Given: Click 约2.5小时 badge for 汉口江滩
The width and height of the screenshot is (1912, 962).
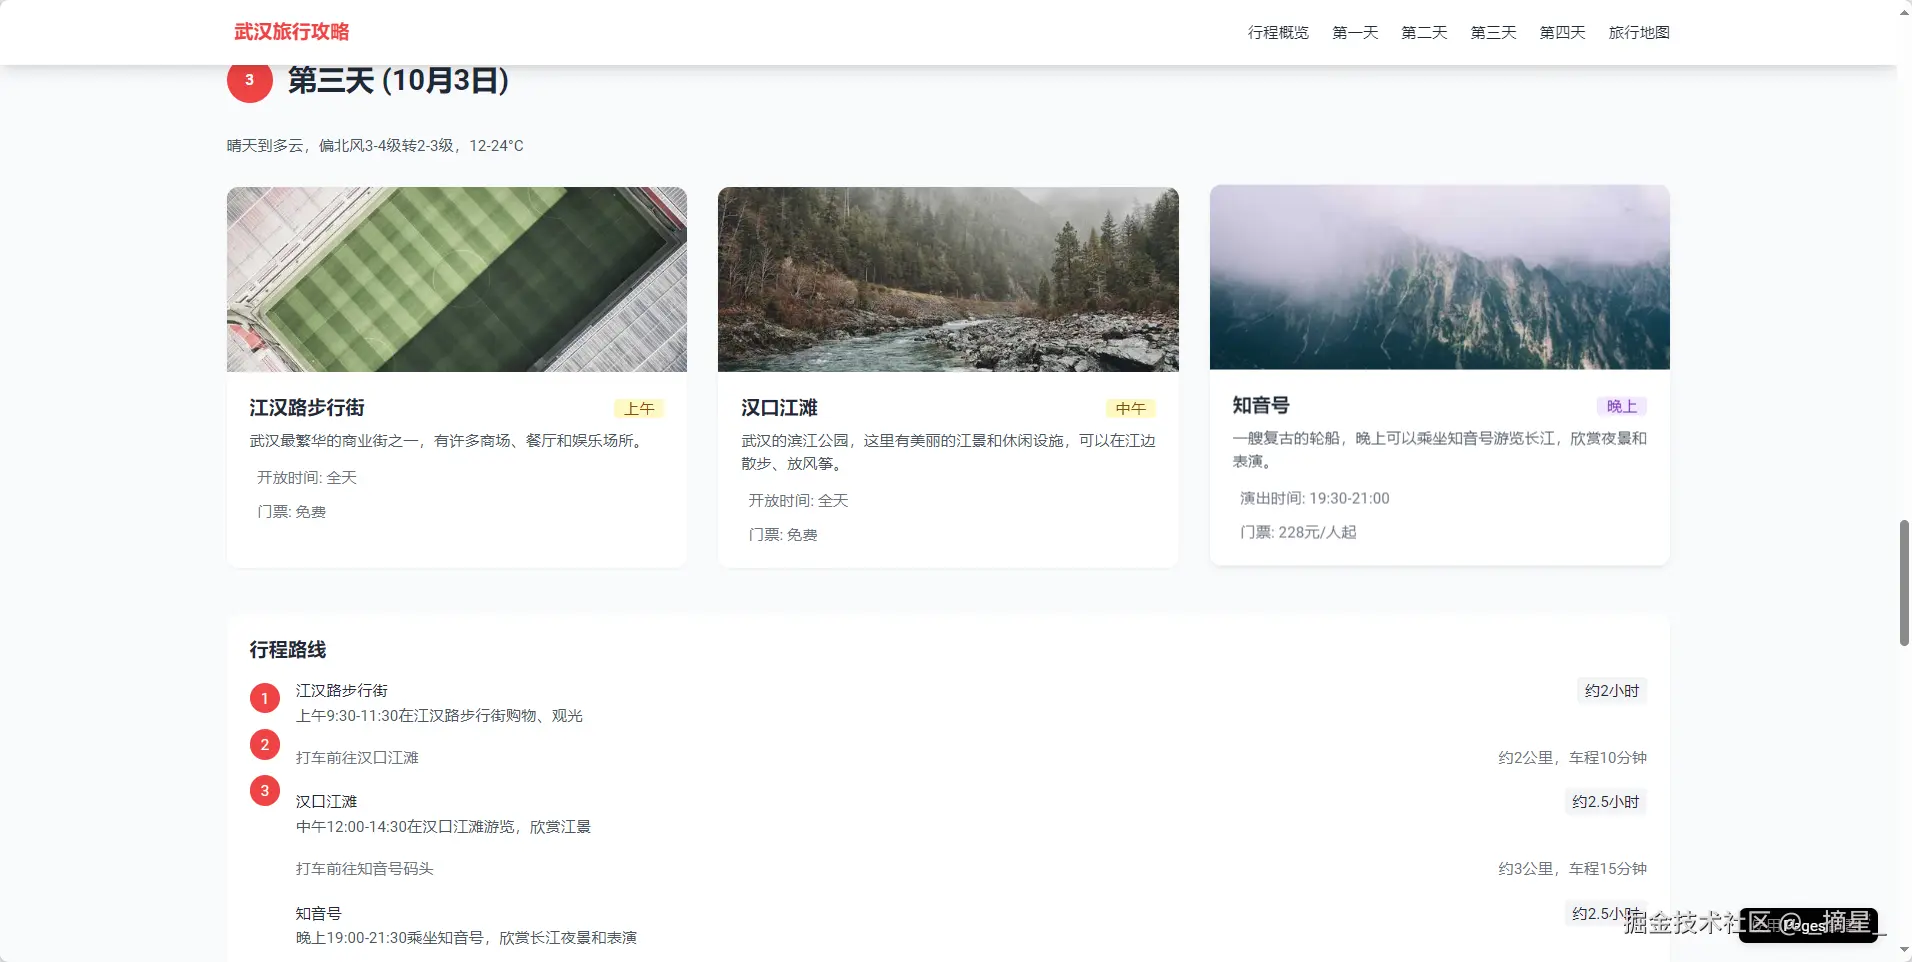Looking at the screenshot, I should tap(1605, 802).
